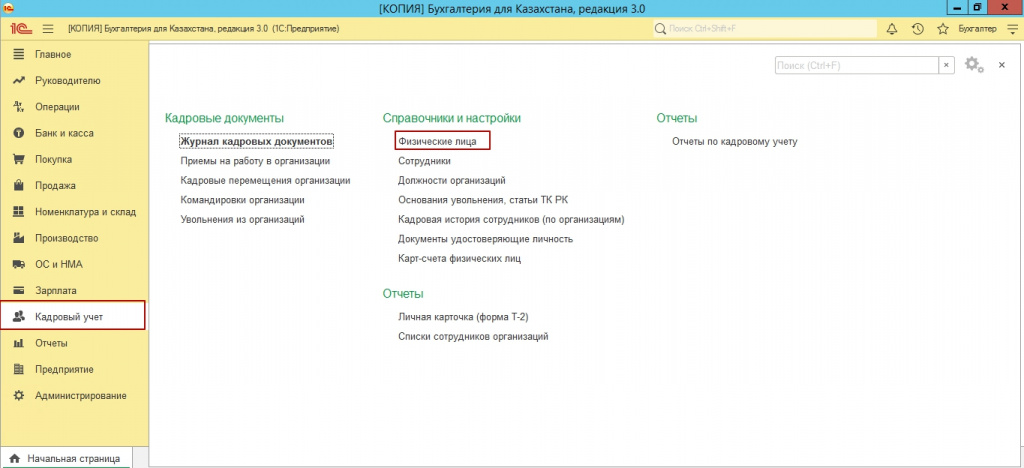
Task: Open the Сотрудники directory
Action: (424, 161)
